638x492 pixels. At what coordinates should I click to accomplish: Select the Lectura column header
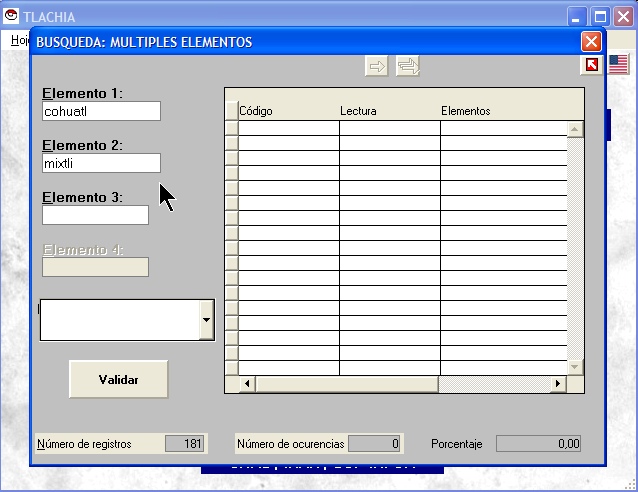389,111
